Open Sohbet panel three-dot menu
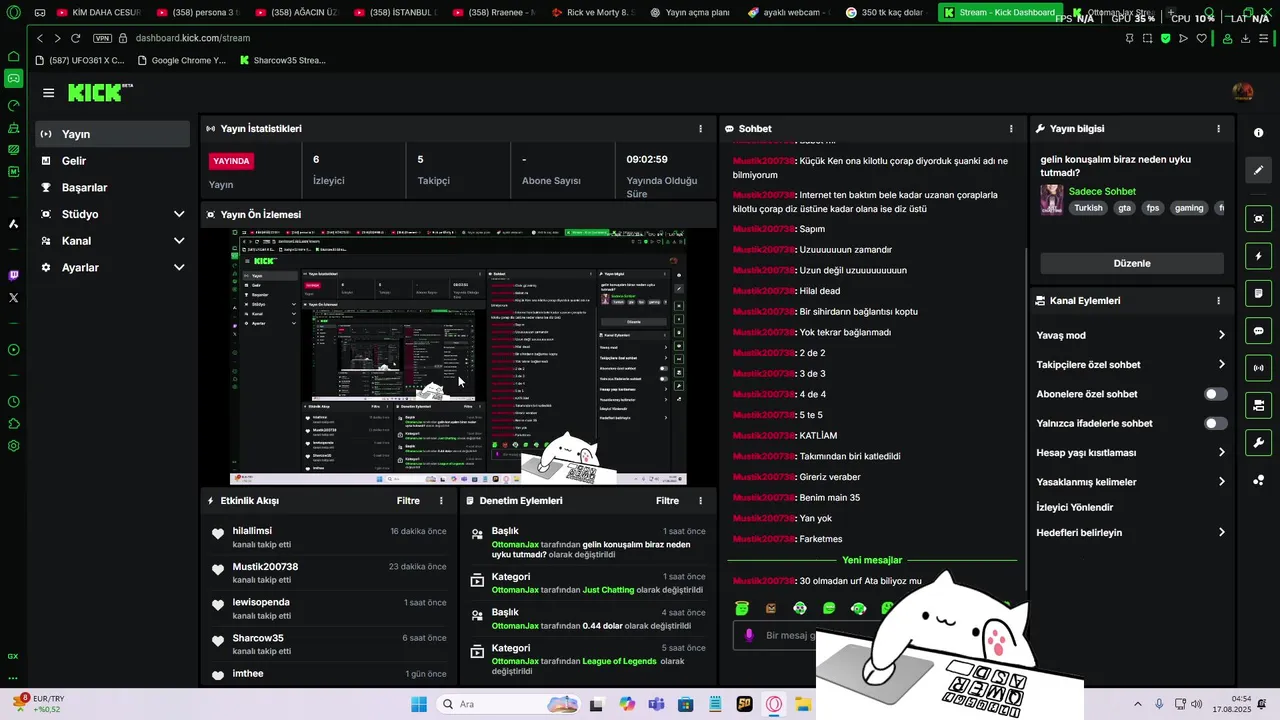1280x720 pixels. click(1011, 129)
